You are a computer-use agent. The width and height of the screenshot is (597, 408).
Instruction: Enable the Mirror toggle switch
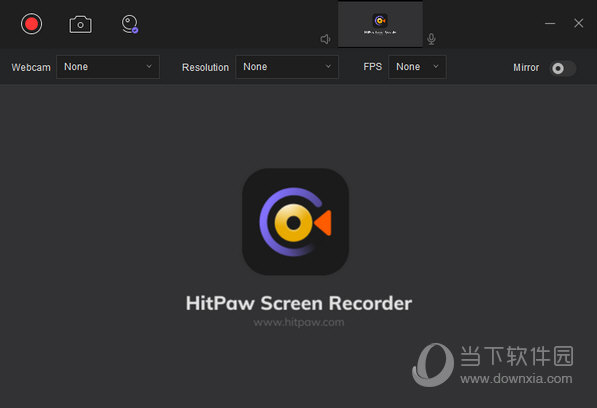click(563, 69)
